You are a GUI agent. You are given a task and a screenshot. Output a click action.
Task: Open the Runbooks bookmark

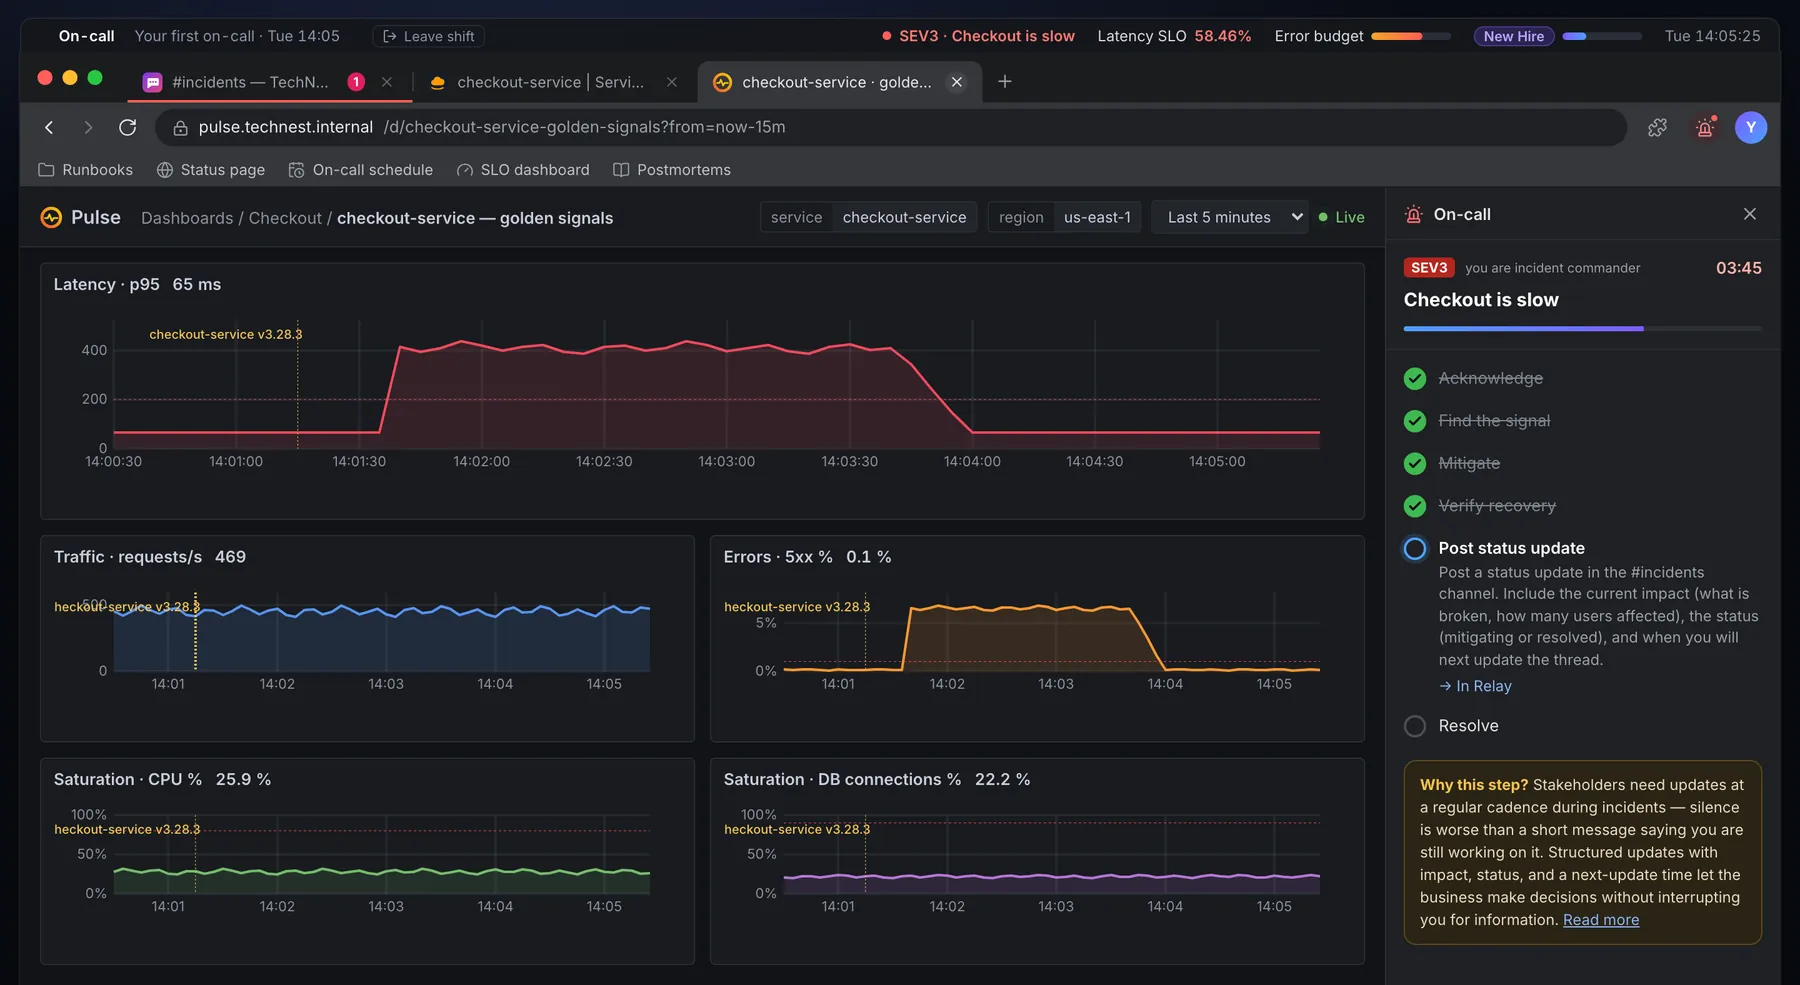85,170
